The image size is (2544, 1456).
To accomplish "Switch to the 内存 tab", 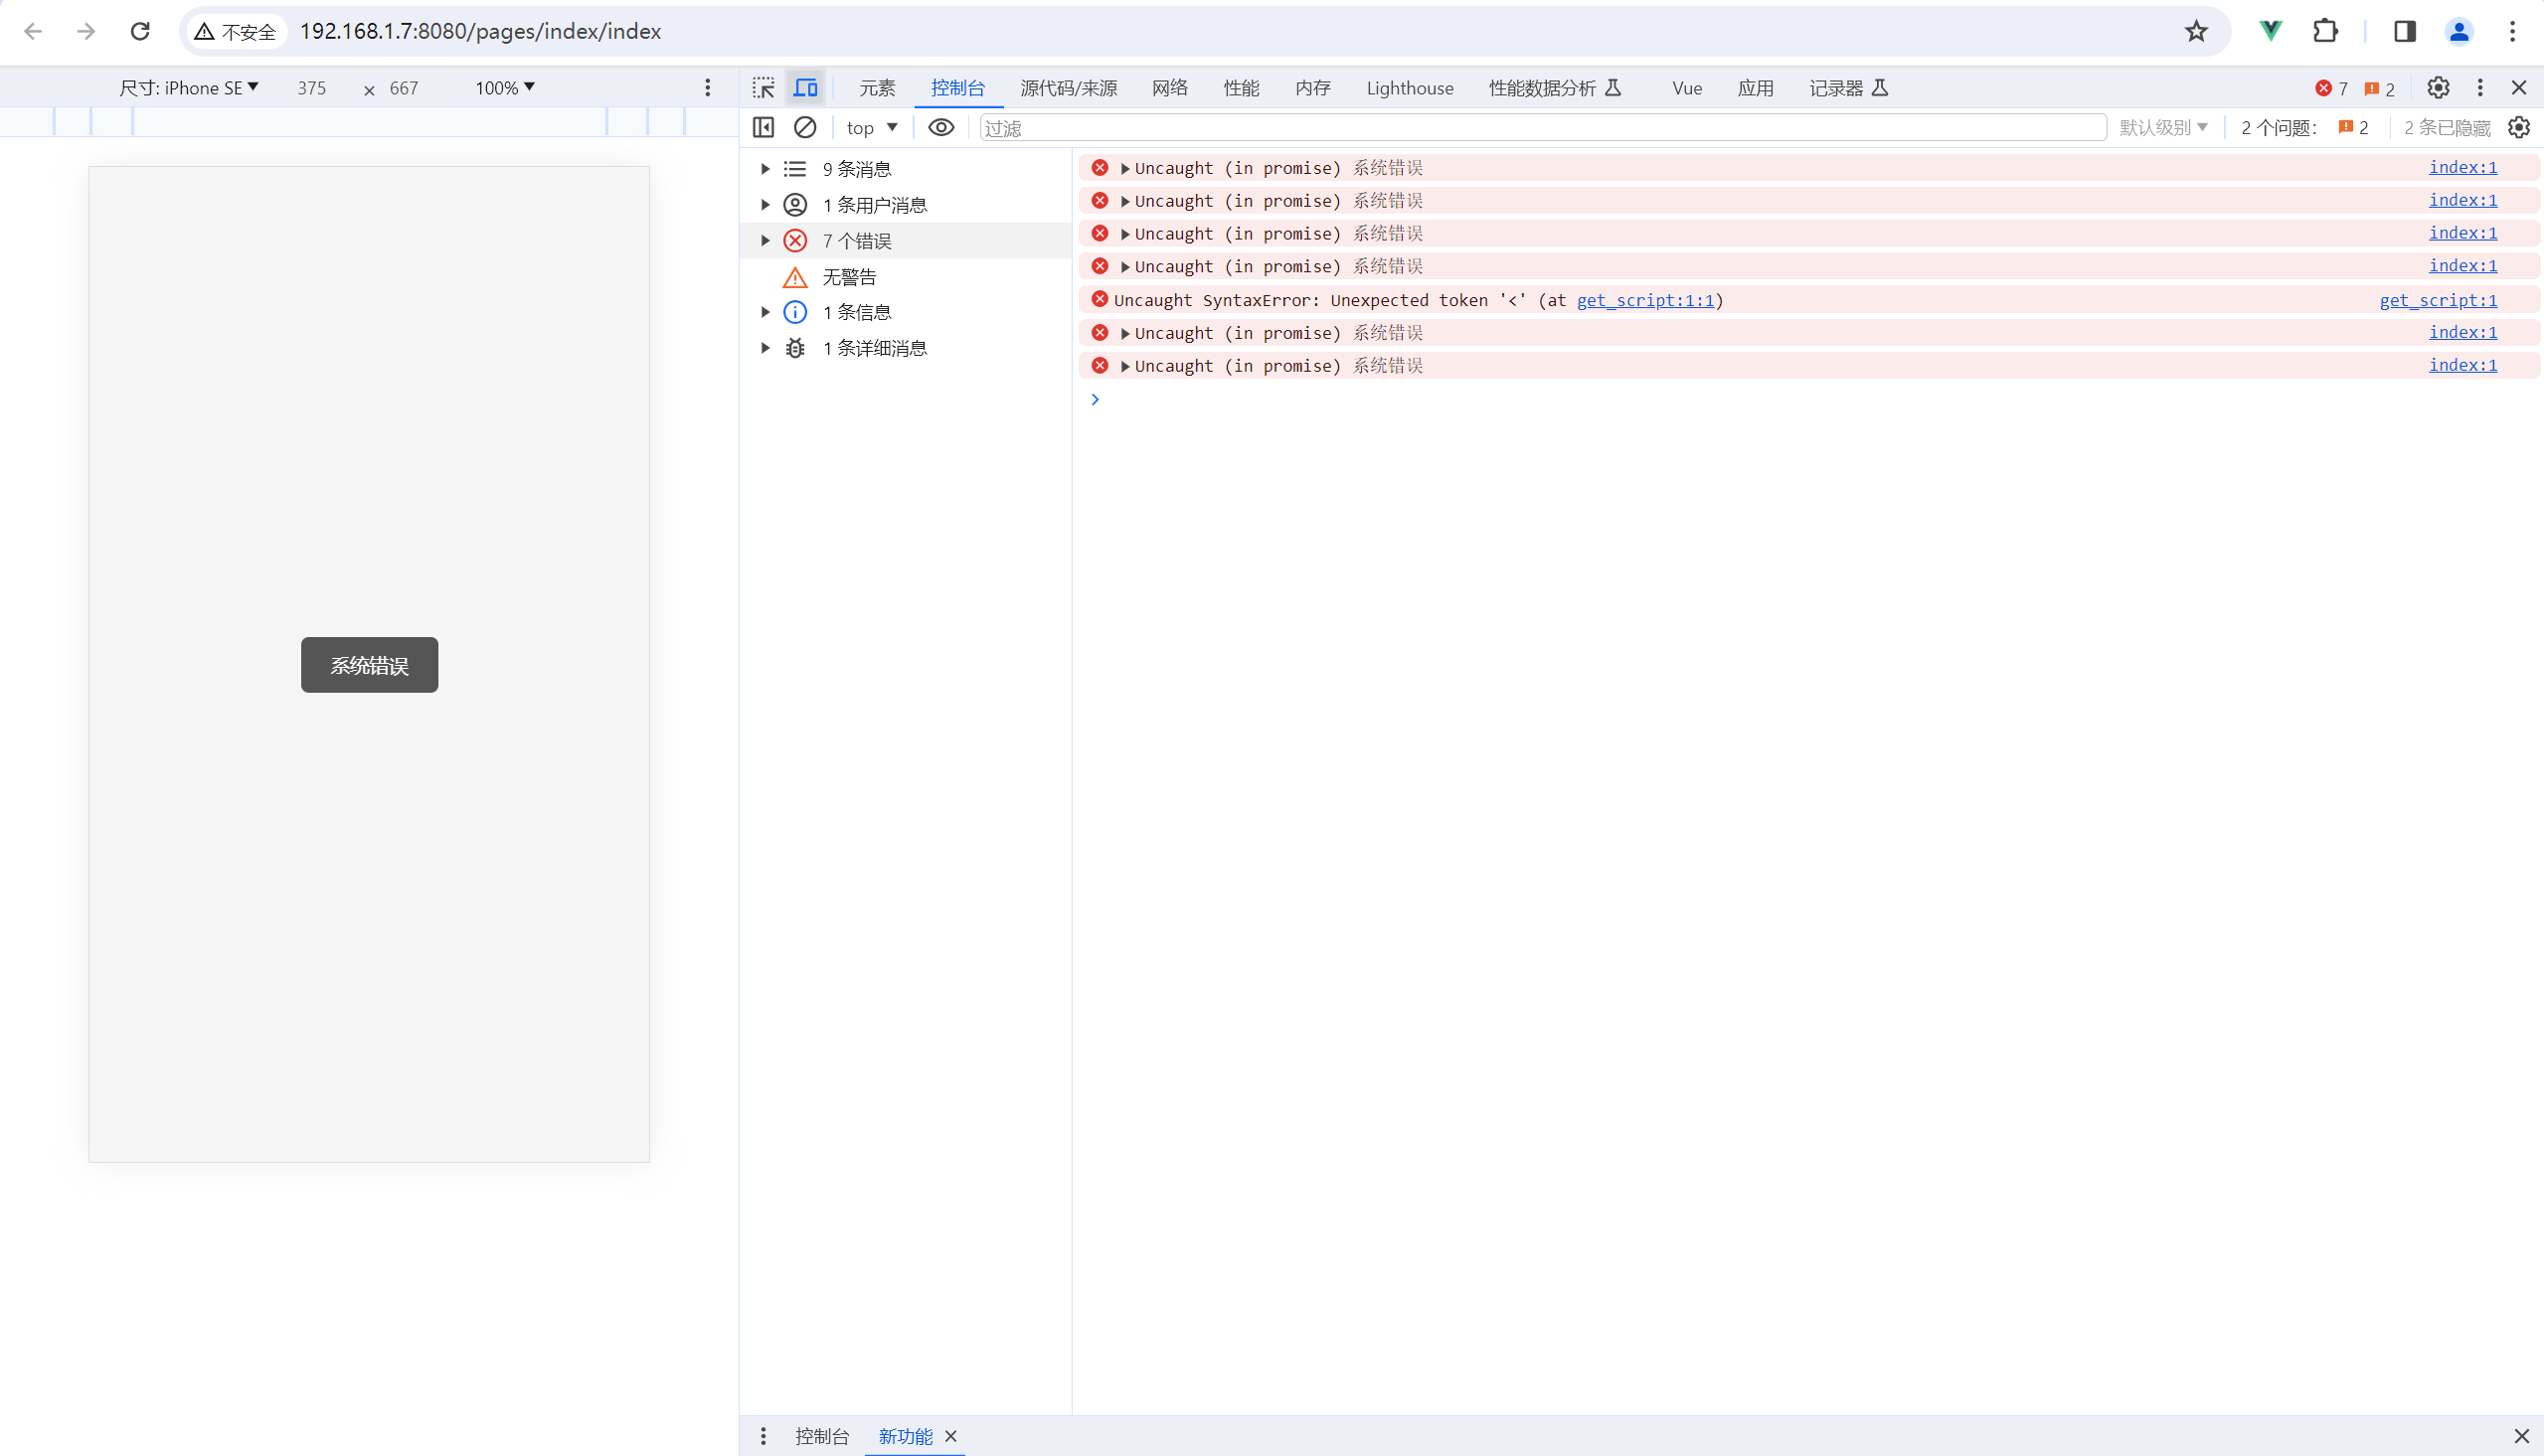I will [x=1312, y=88].
